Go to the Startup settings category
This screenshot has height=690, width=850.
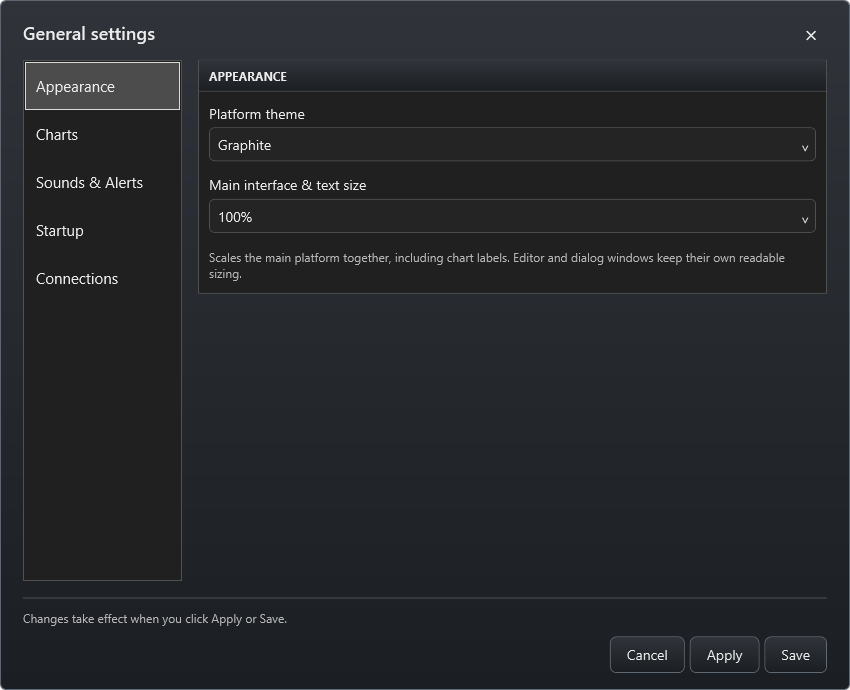click(x=102, y=230)
